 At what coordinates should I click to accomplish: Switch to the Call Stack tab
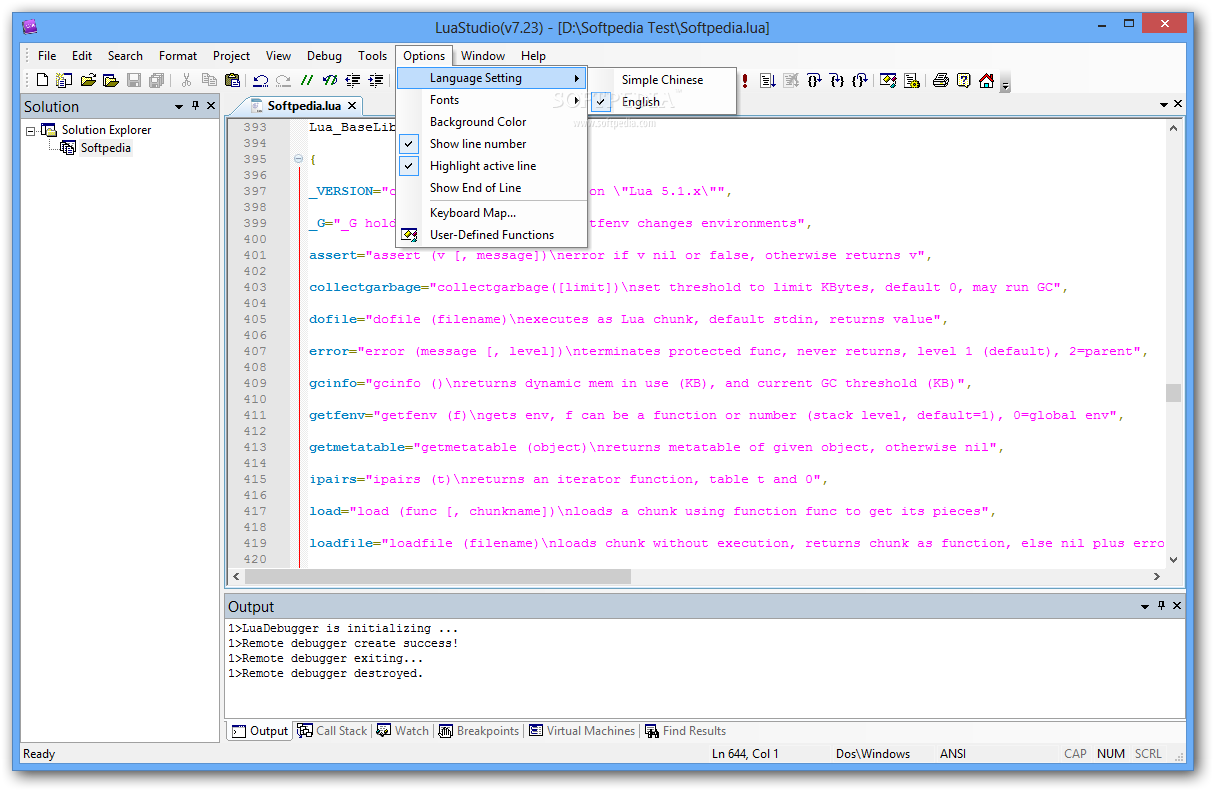click(332, 731)
